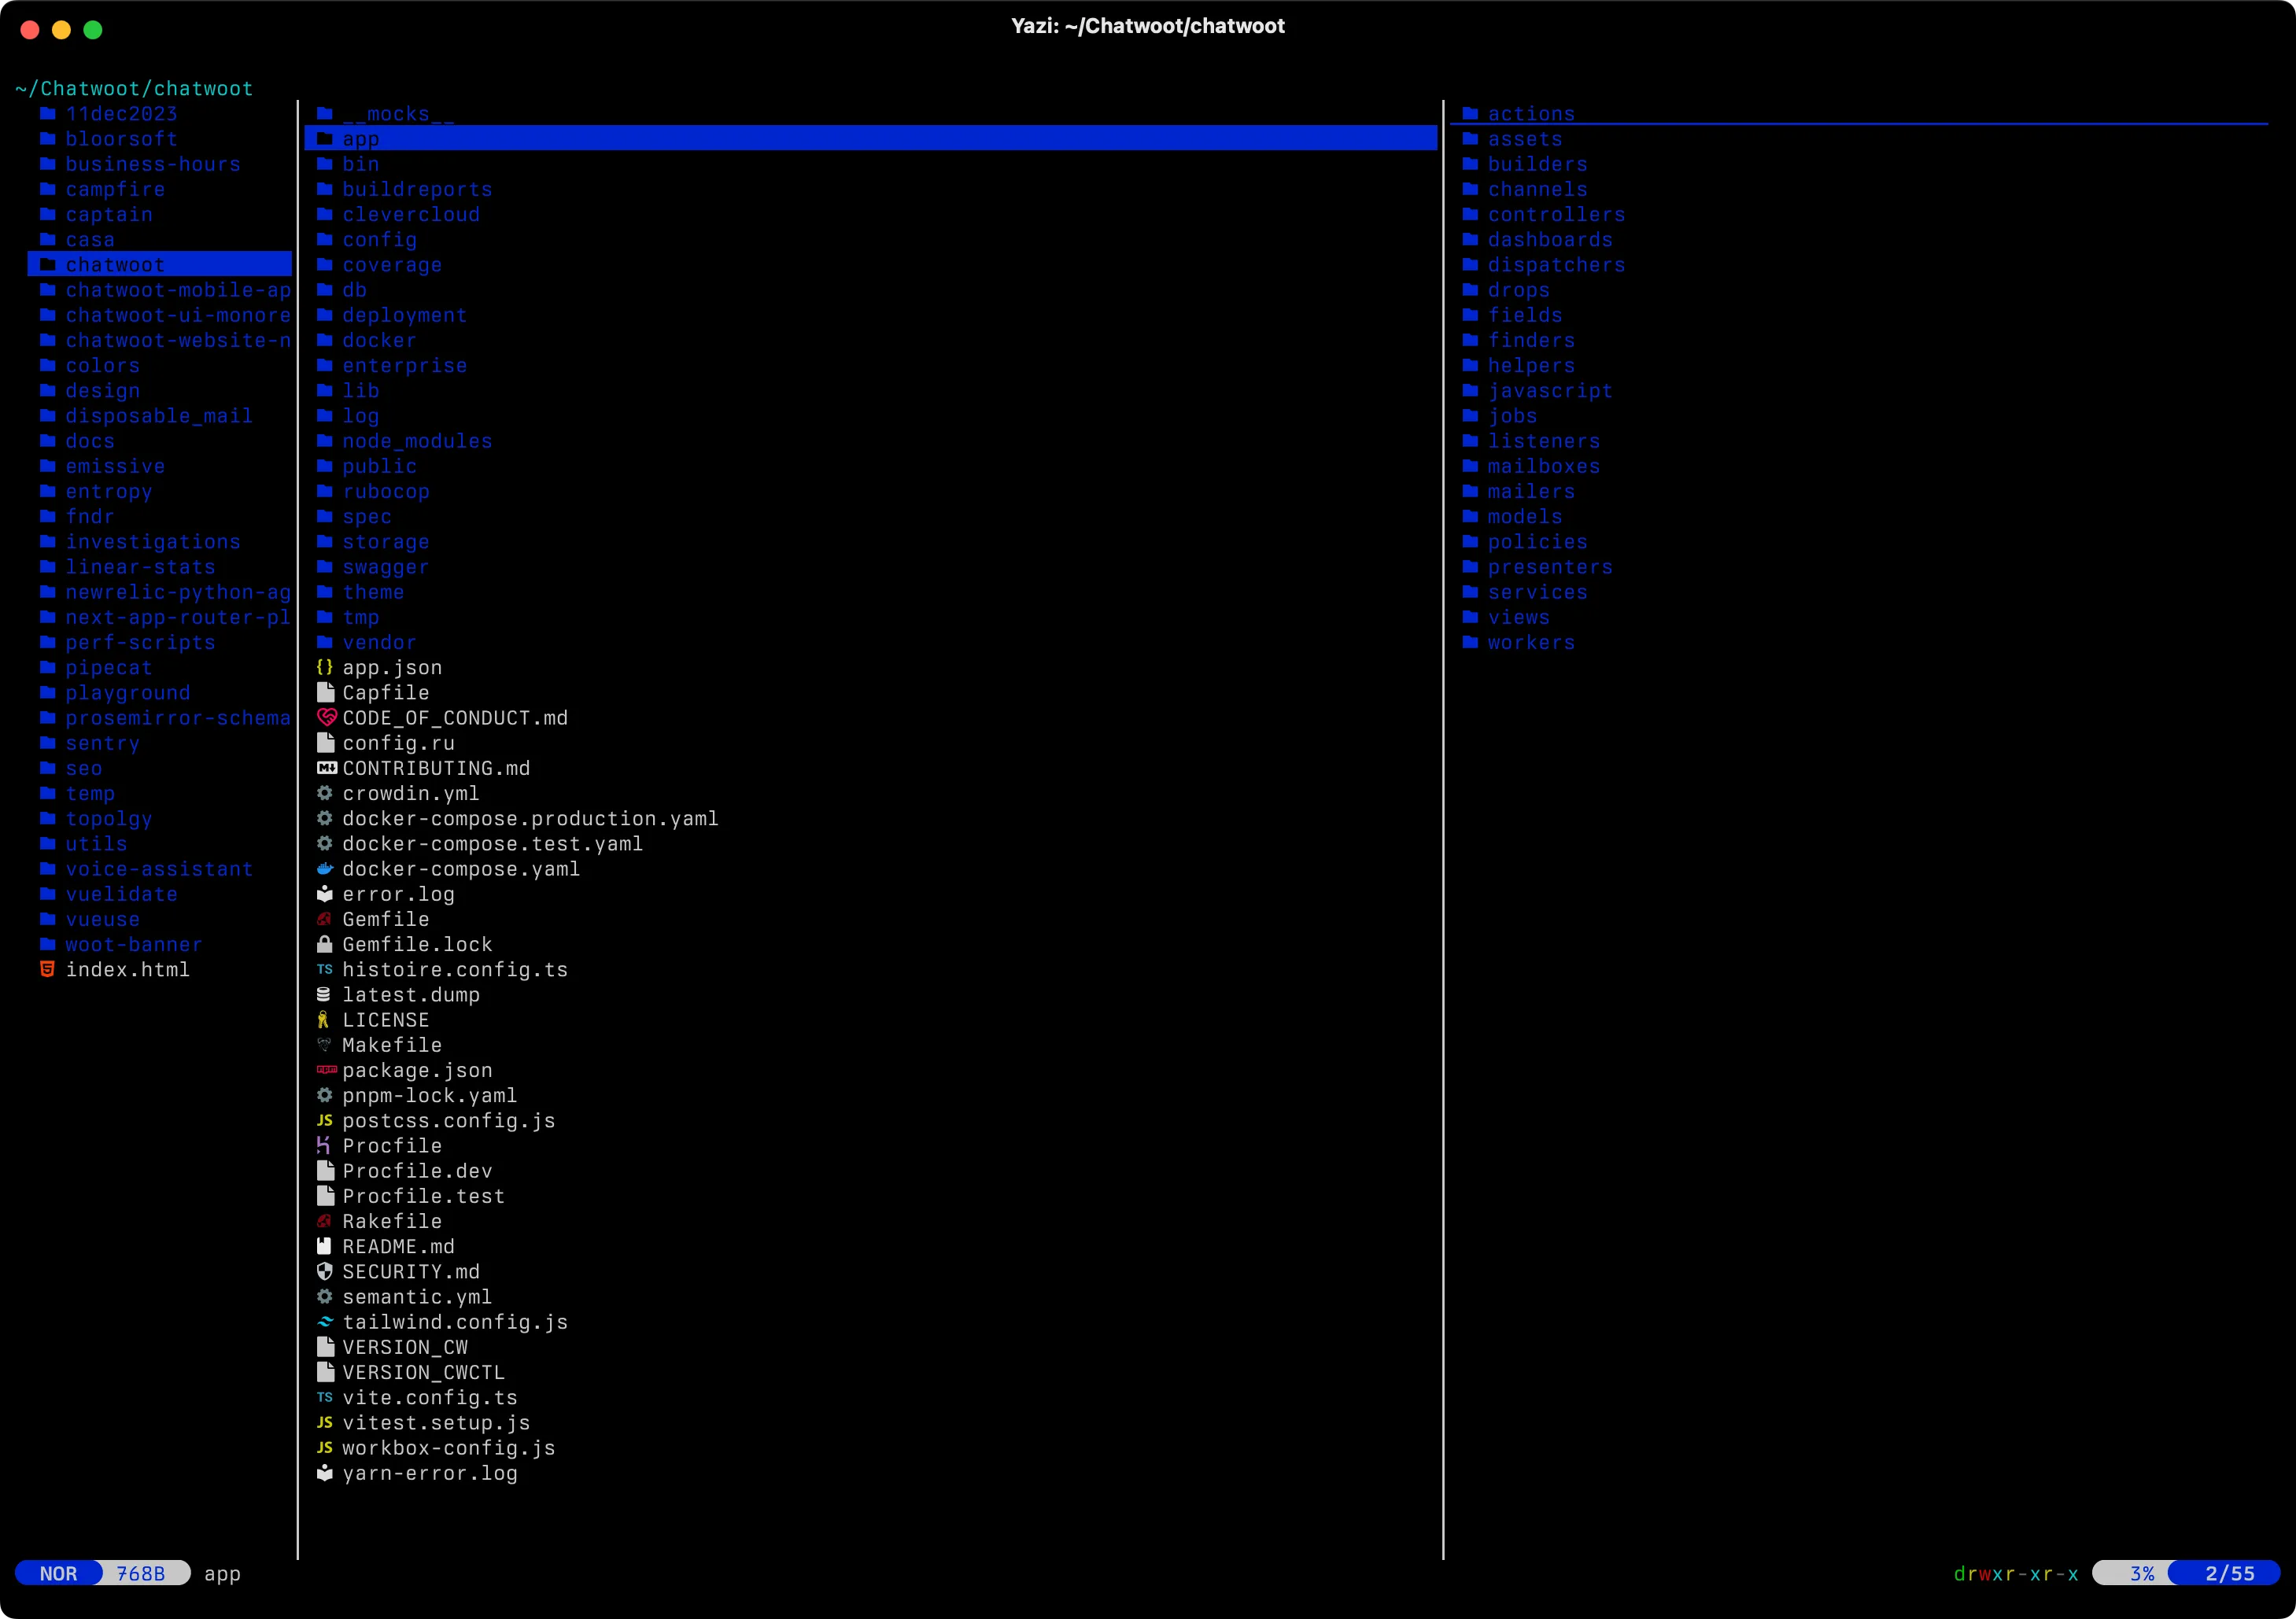Click the TS icon beside vite.config.ts

click(324, 1397)
